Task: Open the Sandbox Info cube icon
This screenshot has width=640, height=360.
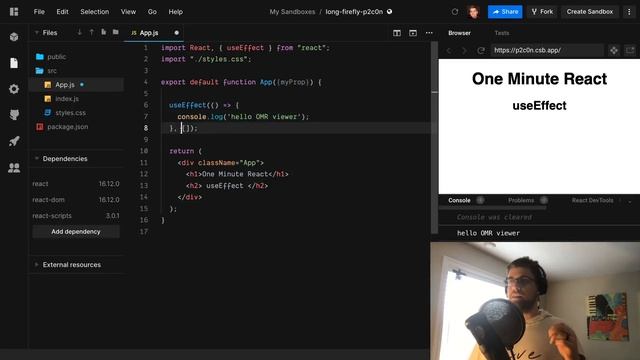Action: click(x=14, y=37)
